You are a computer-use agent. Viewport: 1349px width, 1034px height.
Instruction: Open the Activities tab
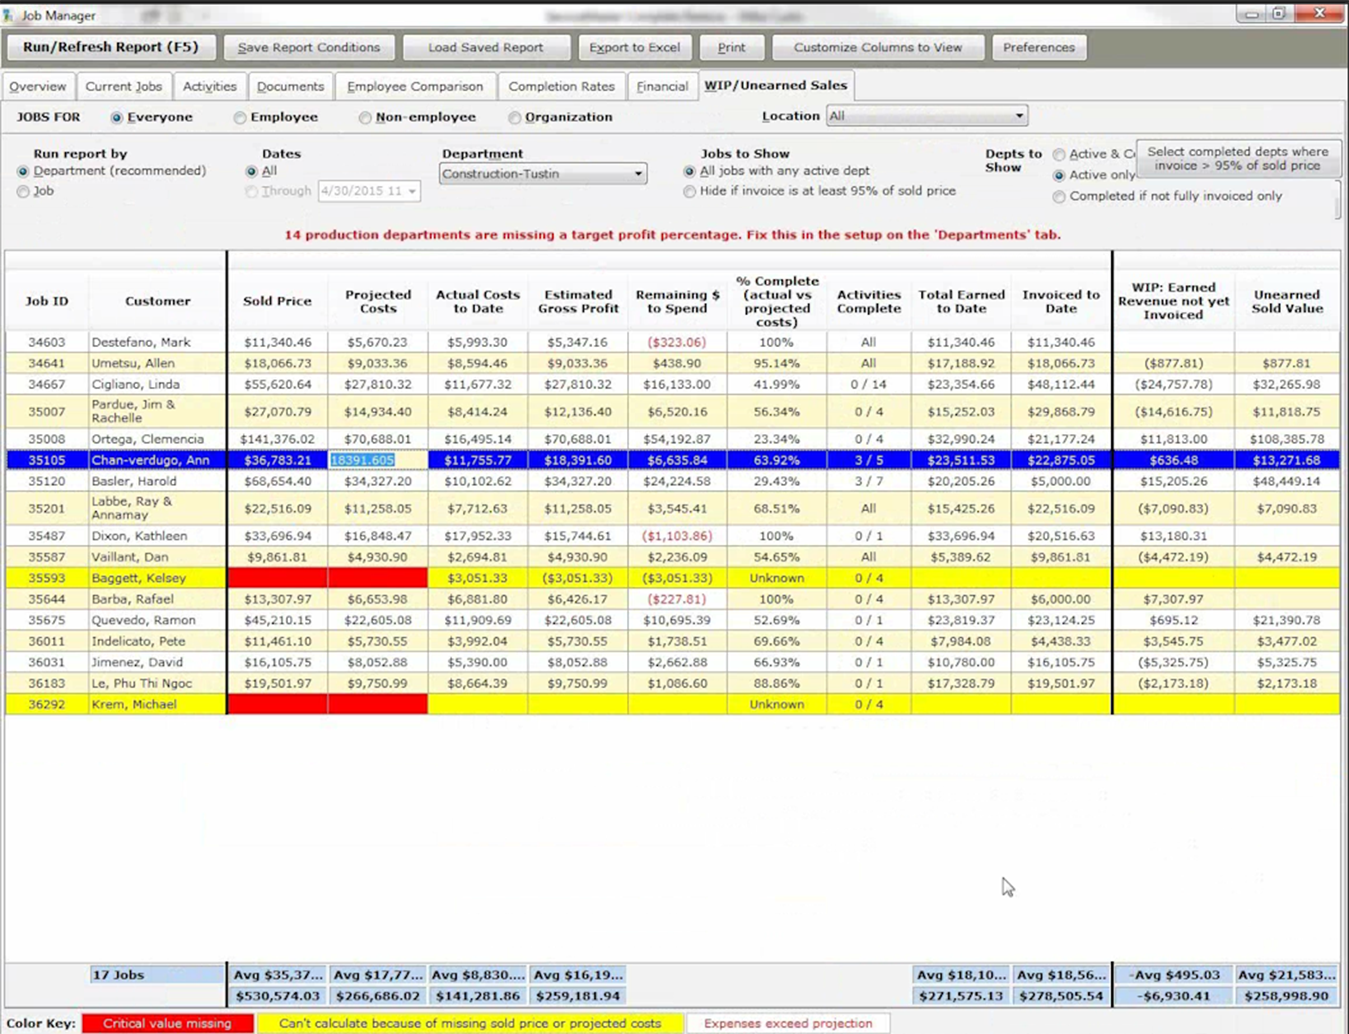pyautogui.click(x=210, y=87)
